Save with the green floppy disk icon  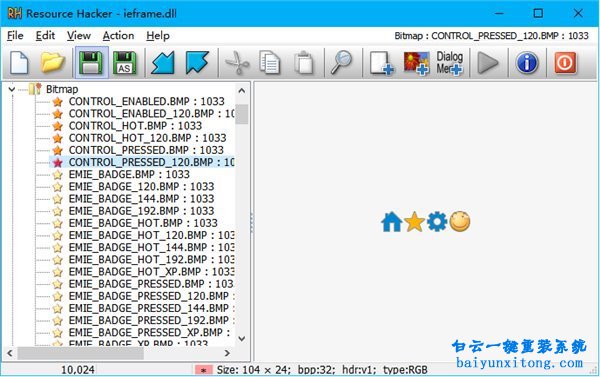[x=91, y=63]
